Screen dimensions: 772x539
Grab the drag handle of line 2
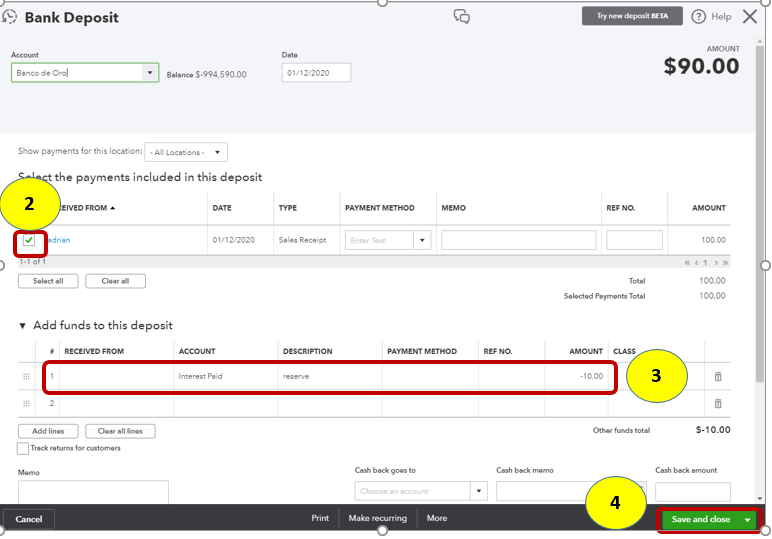point(27,404)
